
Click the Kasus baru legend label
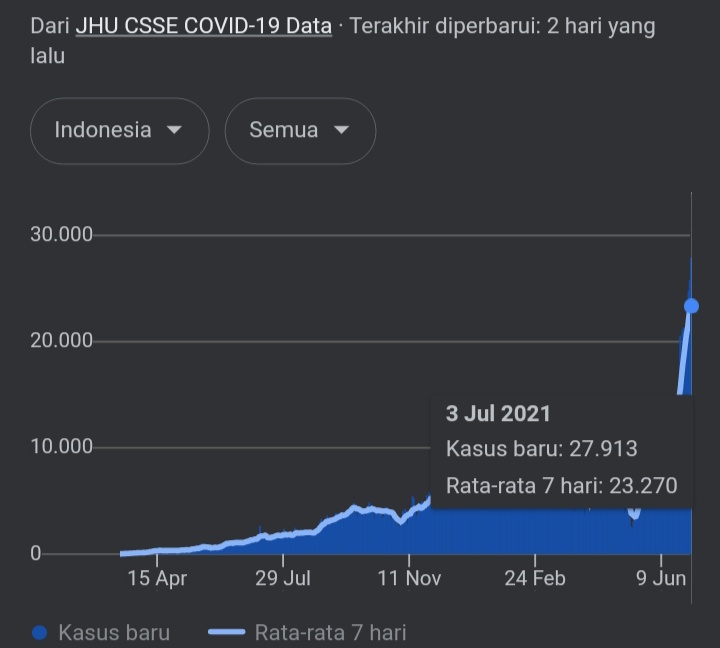point(114,632)
